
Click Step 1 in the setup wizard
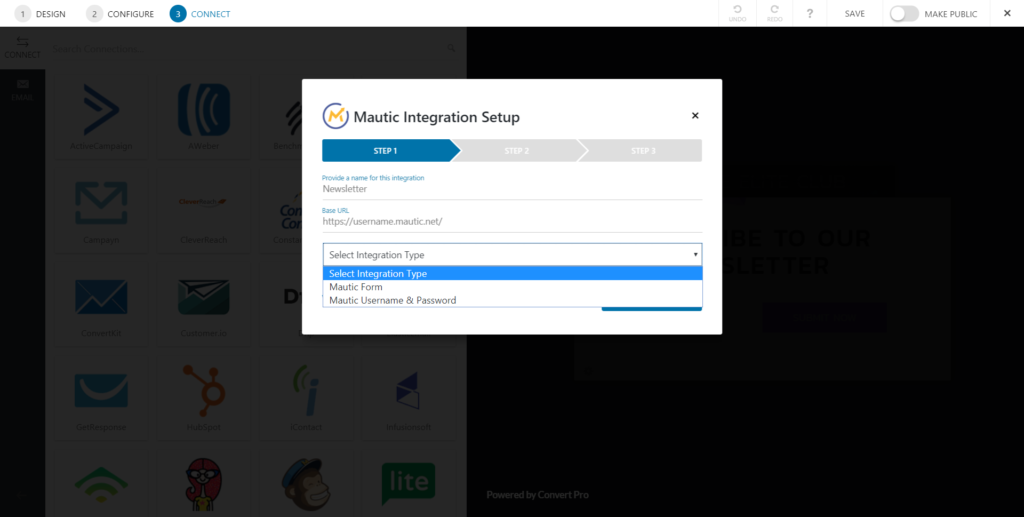(391, 151)
